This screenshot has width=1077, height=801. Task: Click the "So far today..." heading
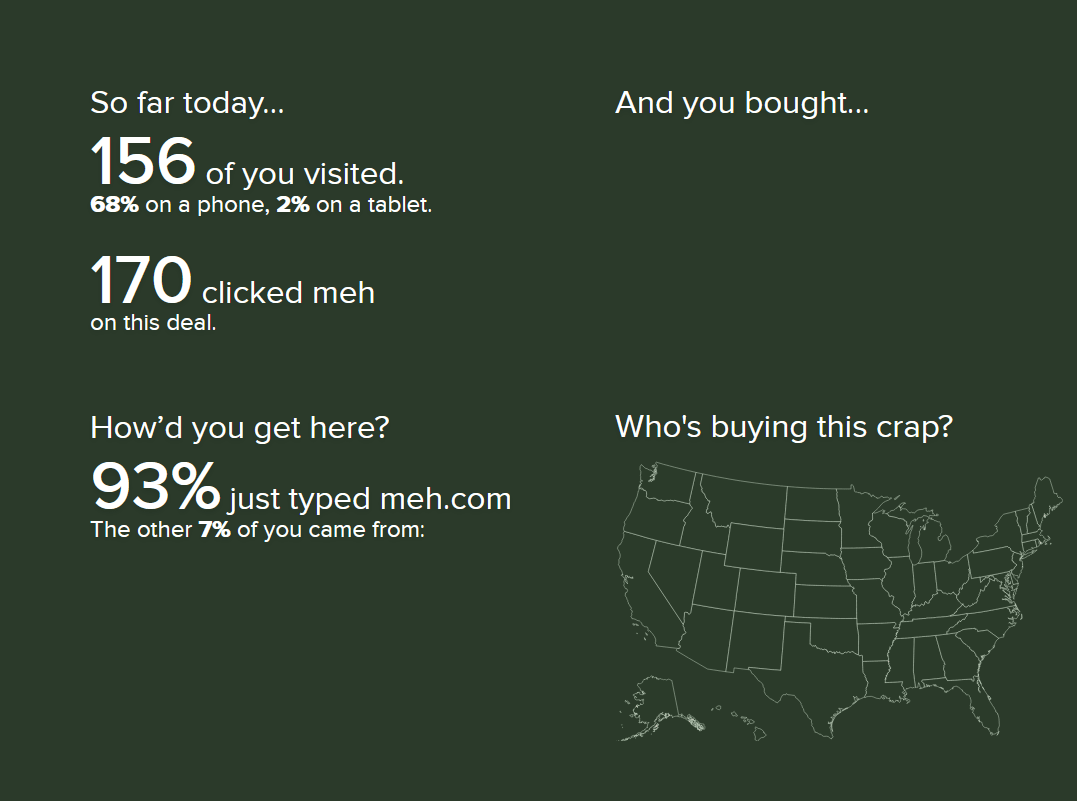(187, 103)
